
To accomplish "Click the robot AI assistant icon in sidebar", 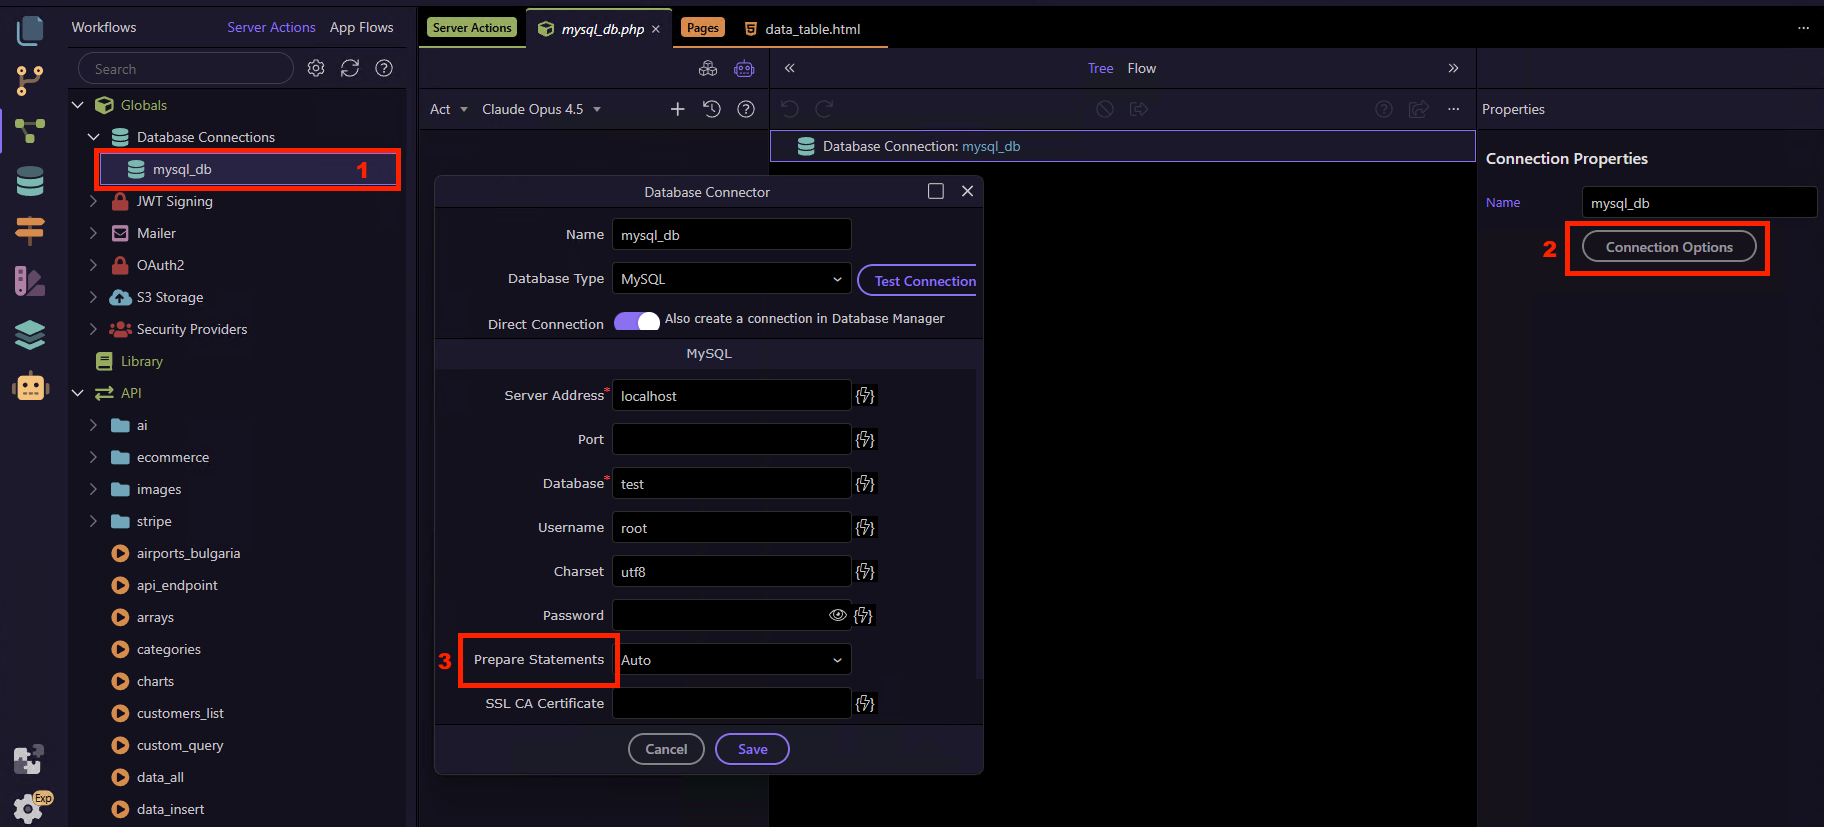I will (30, 387).
